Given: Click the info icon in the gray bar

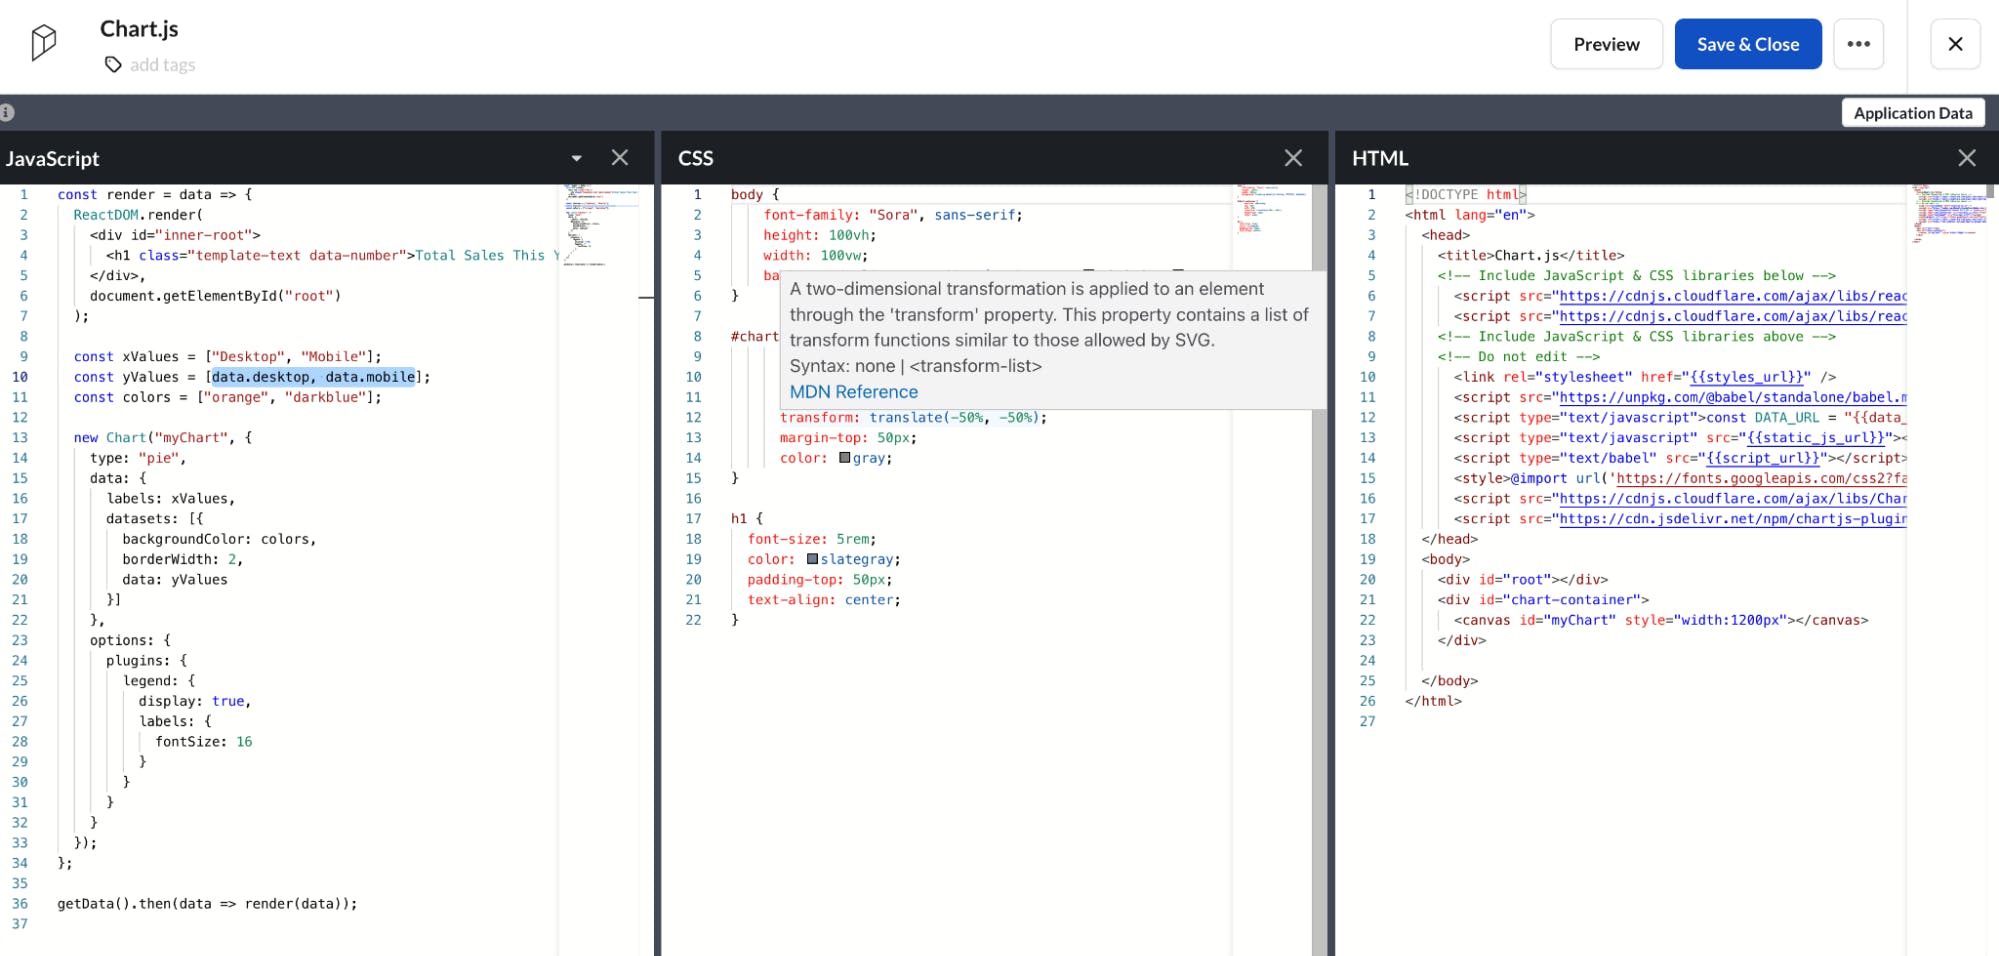Looking at the screenshot, I should 6,113.
